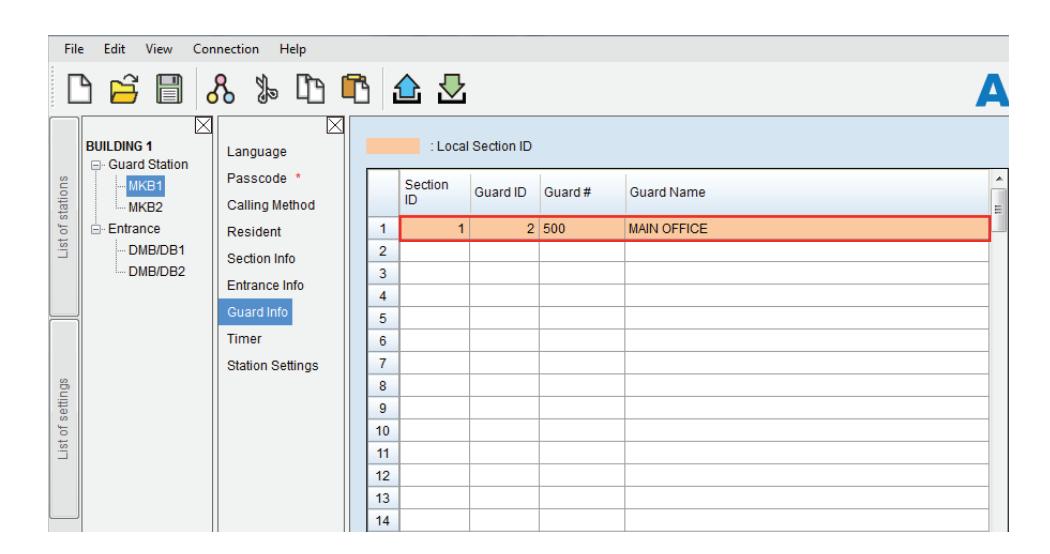Select the Guard # cell containing 500

point(582,228)
